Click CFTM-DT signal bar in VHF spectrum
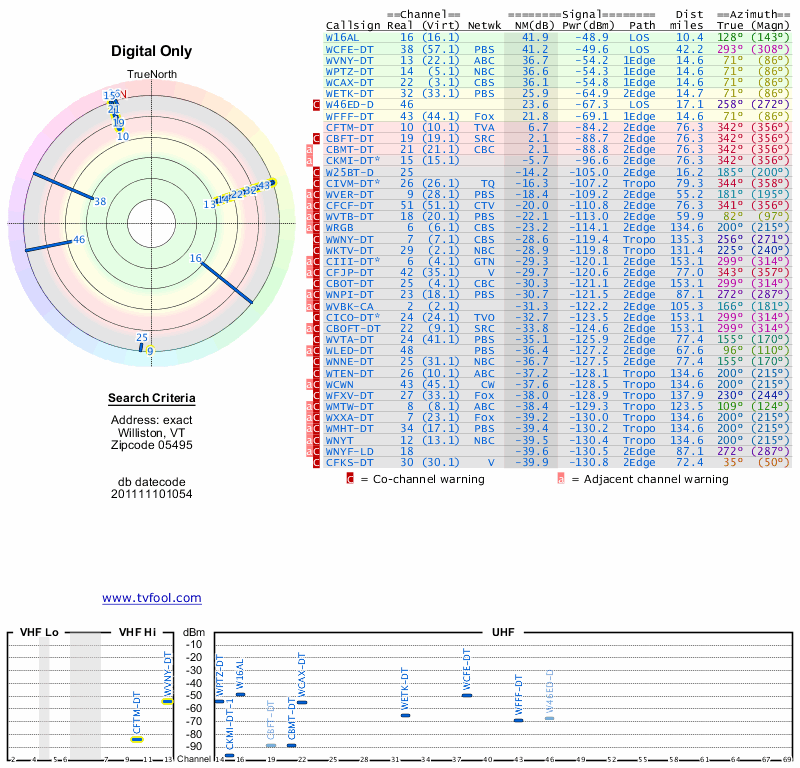 tap(137, 739)
